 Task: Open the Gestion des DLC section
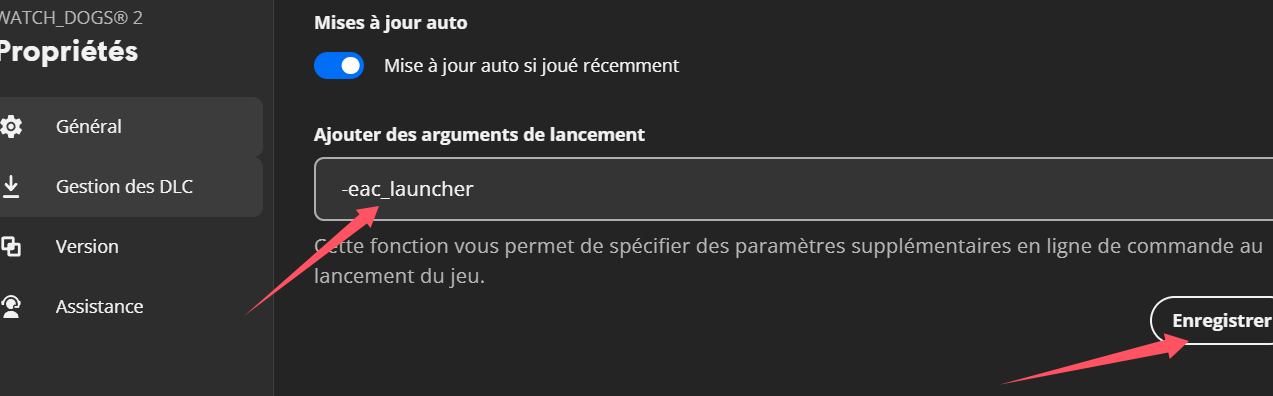click(131, 187)
